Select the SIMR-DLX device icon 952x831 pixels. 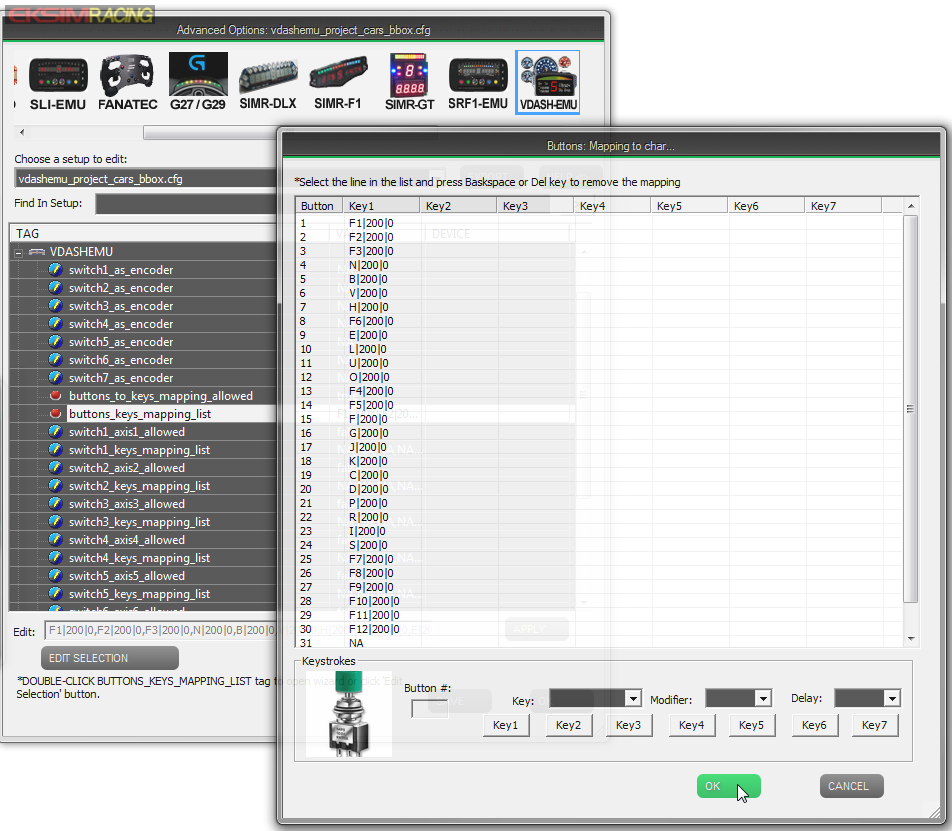[x=268, y=83]
